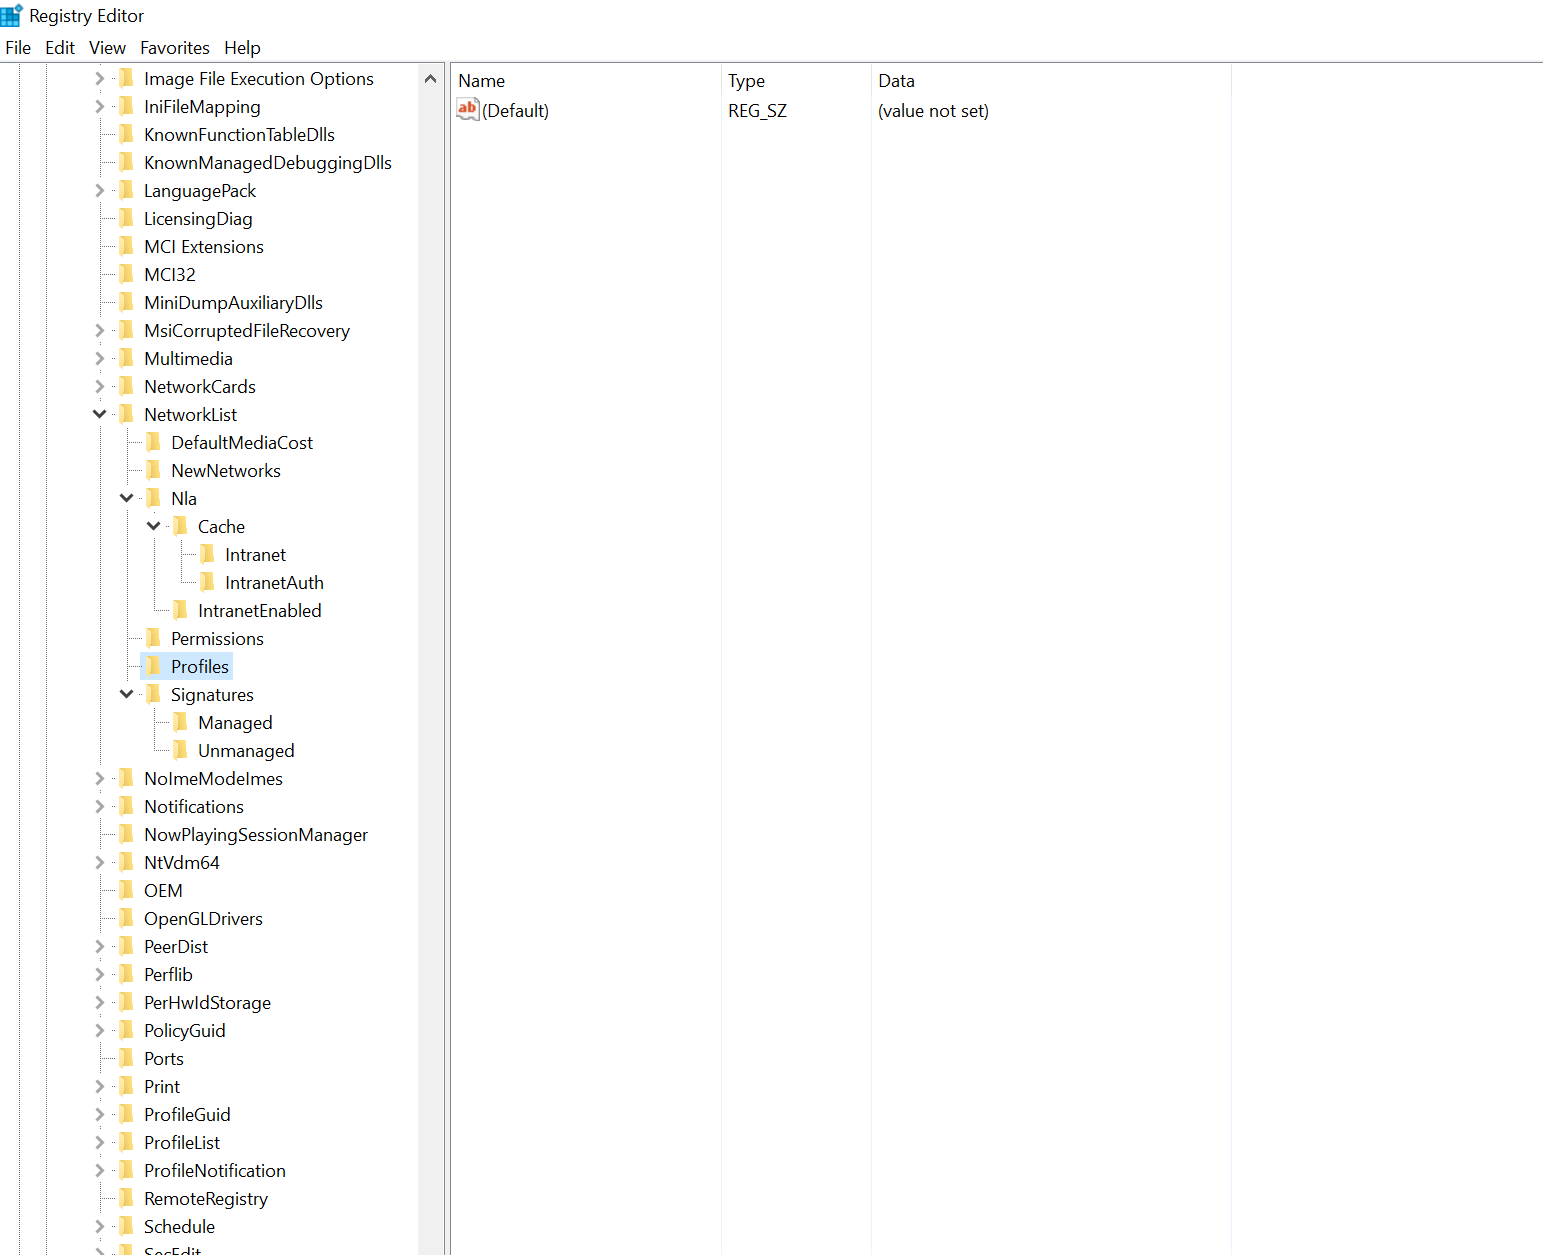Select the MCI Extensions key
The height and width of the screenshot is (1255, 1543).
pyautogui.click(x=204, y=246)
